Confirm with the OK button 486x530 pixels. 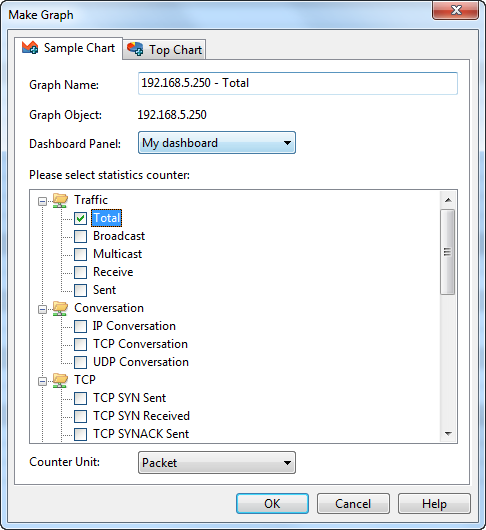click(x=272, y=504)
